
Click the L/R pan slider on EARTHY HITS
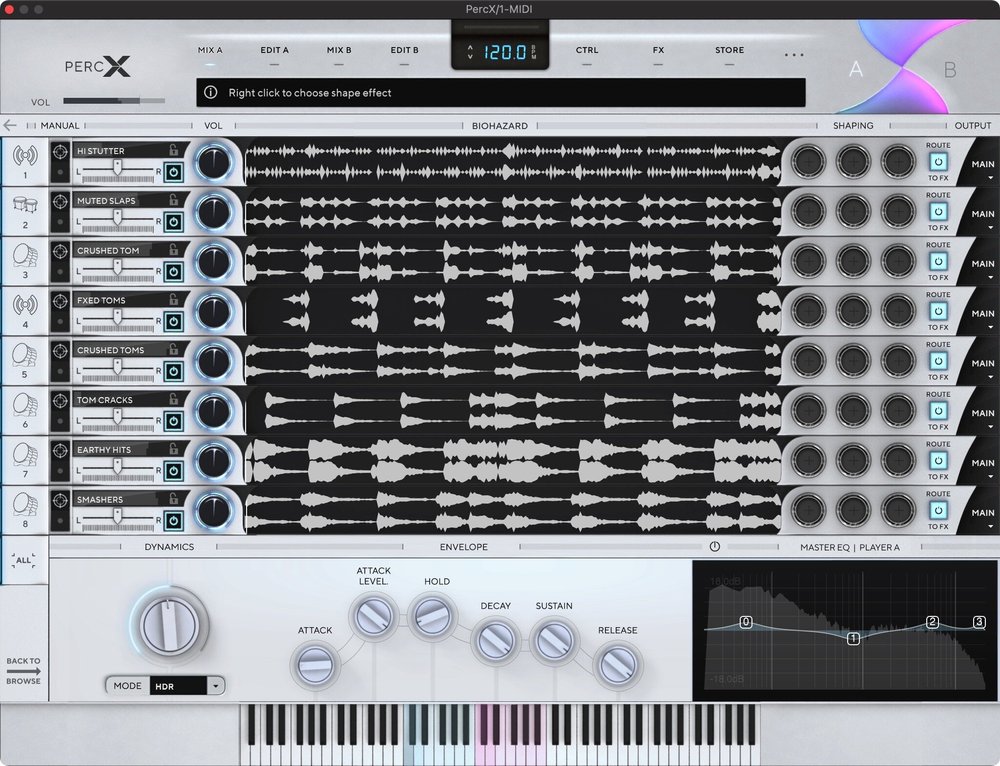point(118,469)
